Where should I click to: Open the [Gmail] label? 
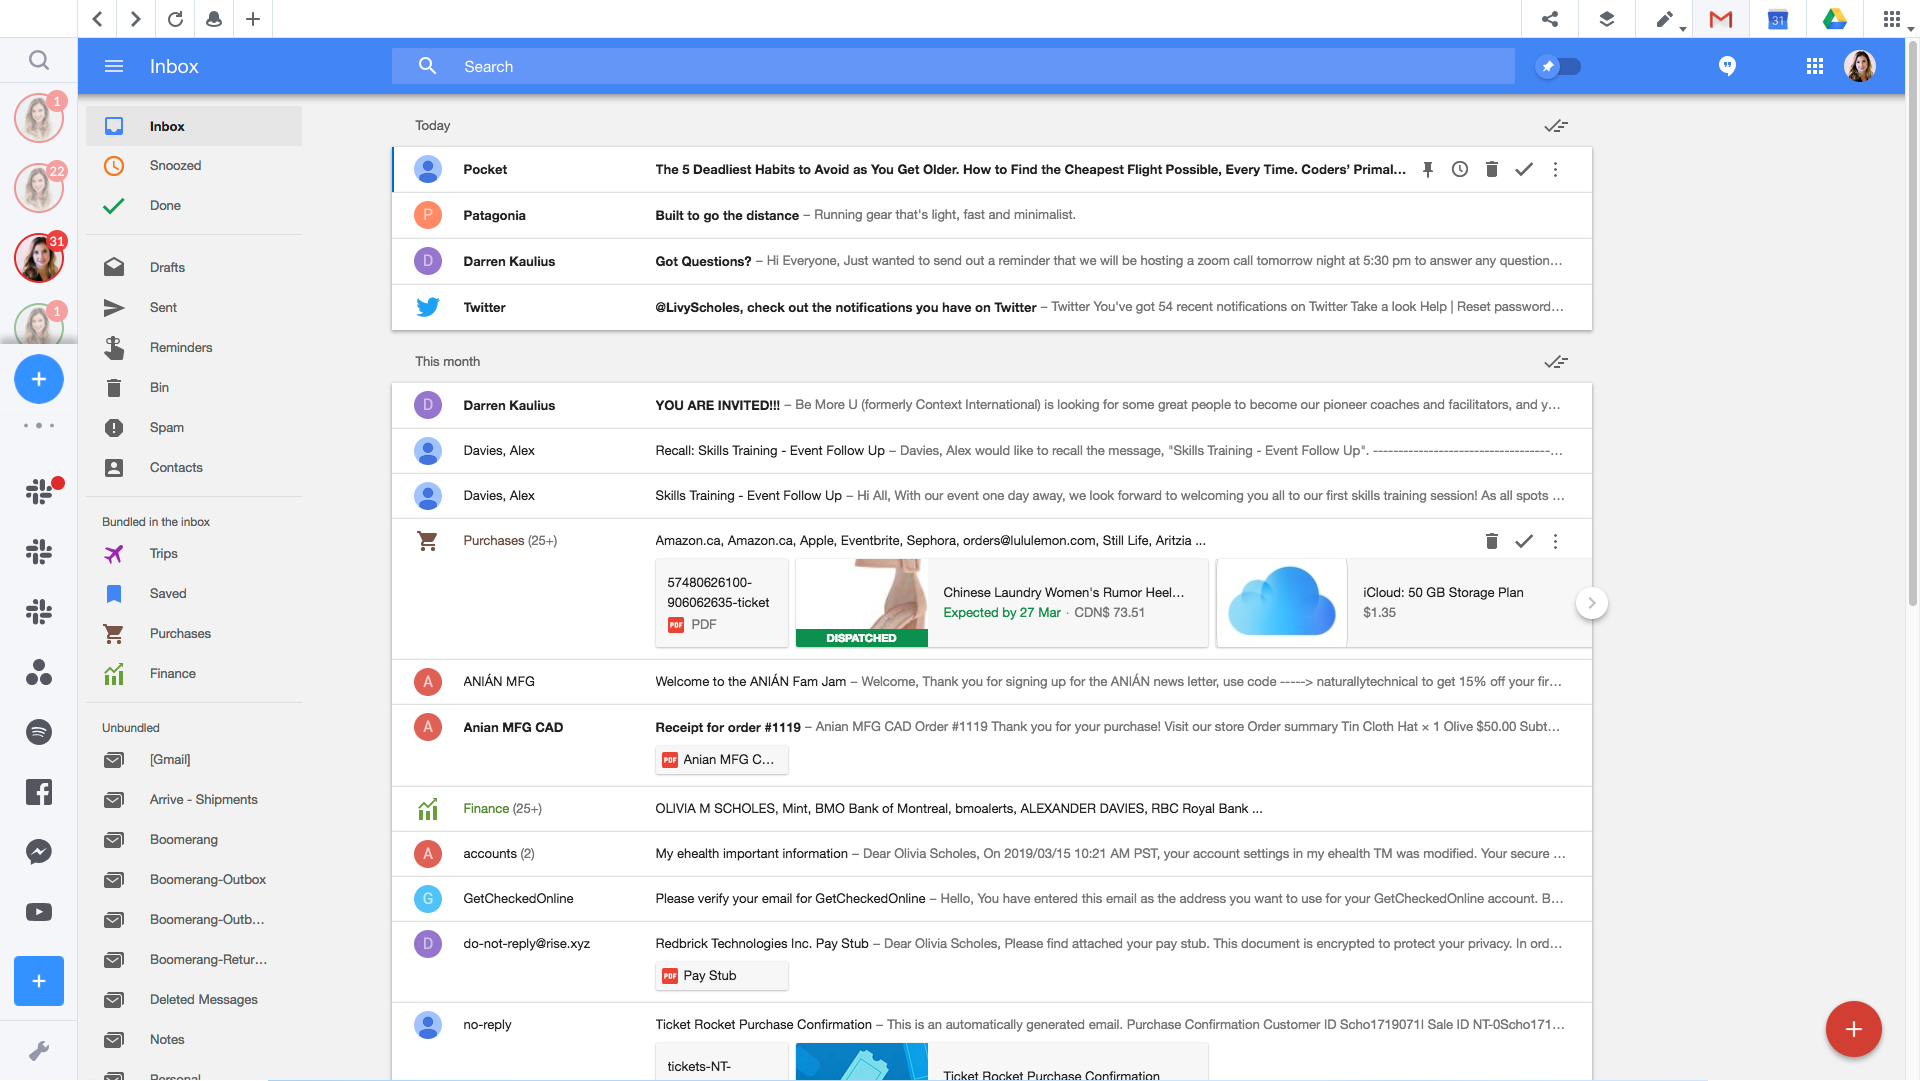194,760
